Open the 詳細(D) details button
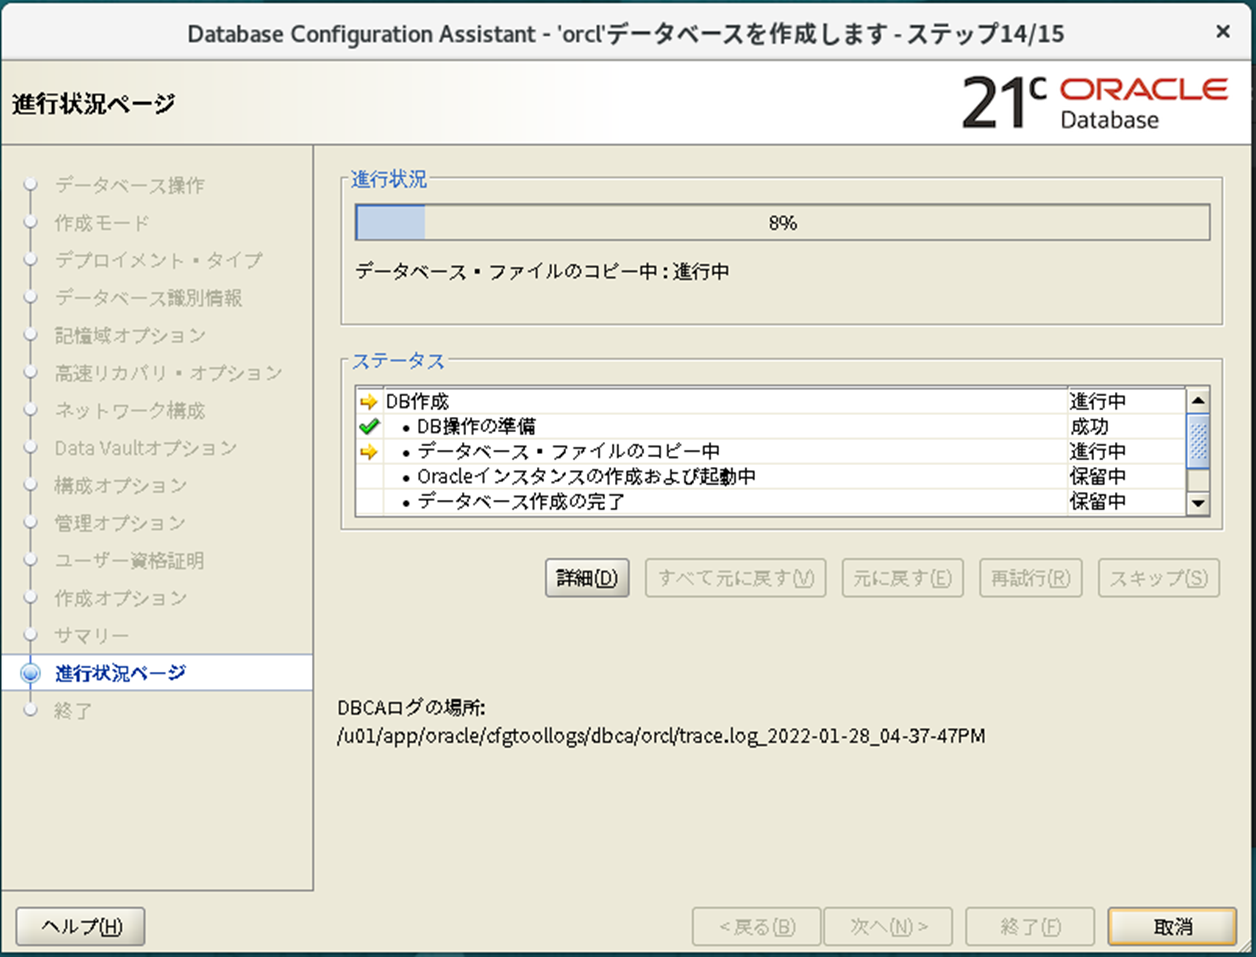 click(x=587, y=578)
